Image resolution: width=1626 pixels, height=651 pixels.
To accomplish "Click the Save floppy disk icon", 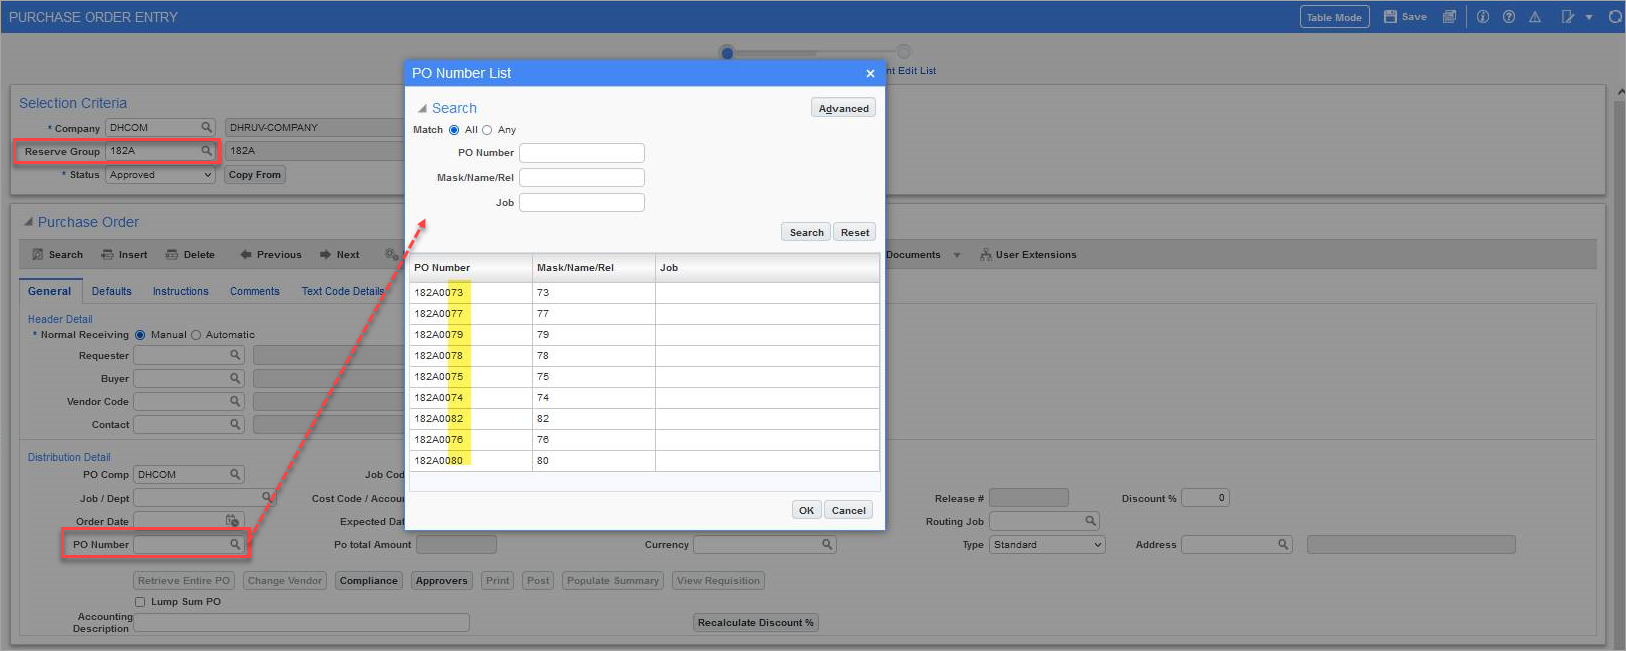I will 1390,17.
